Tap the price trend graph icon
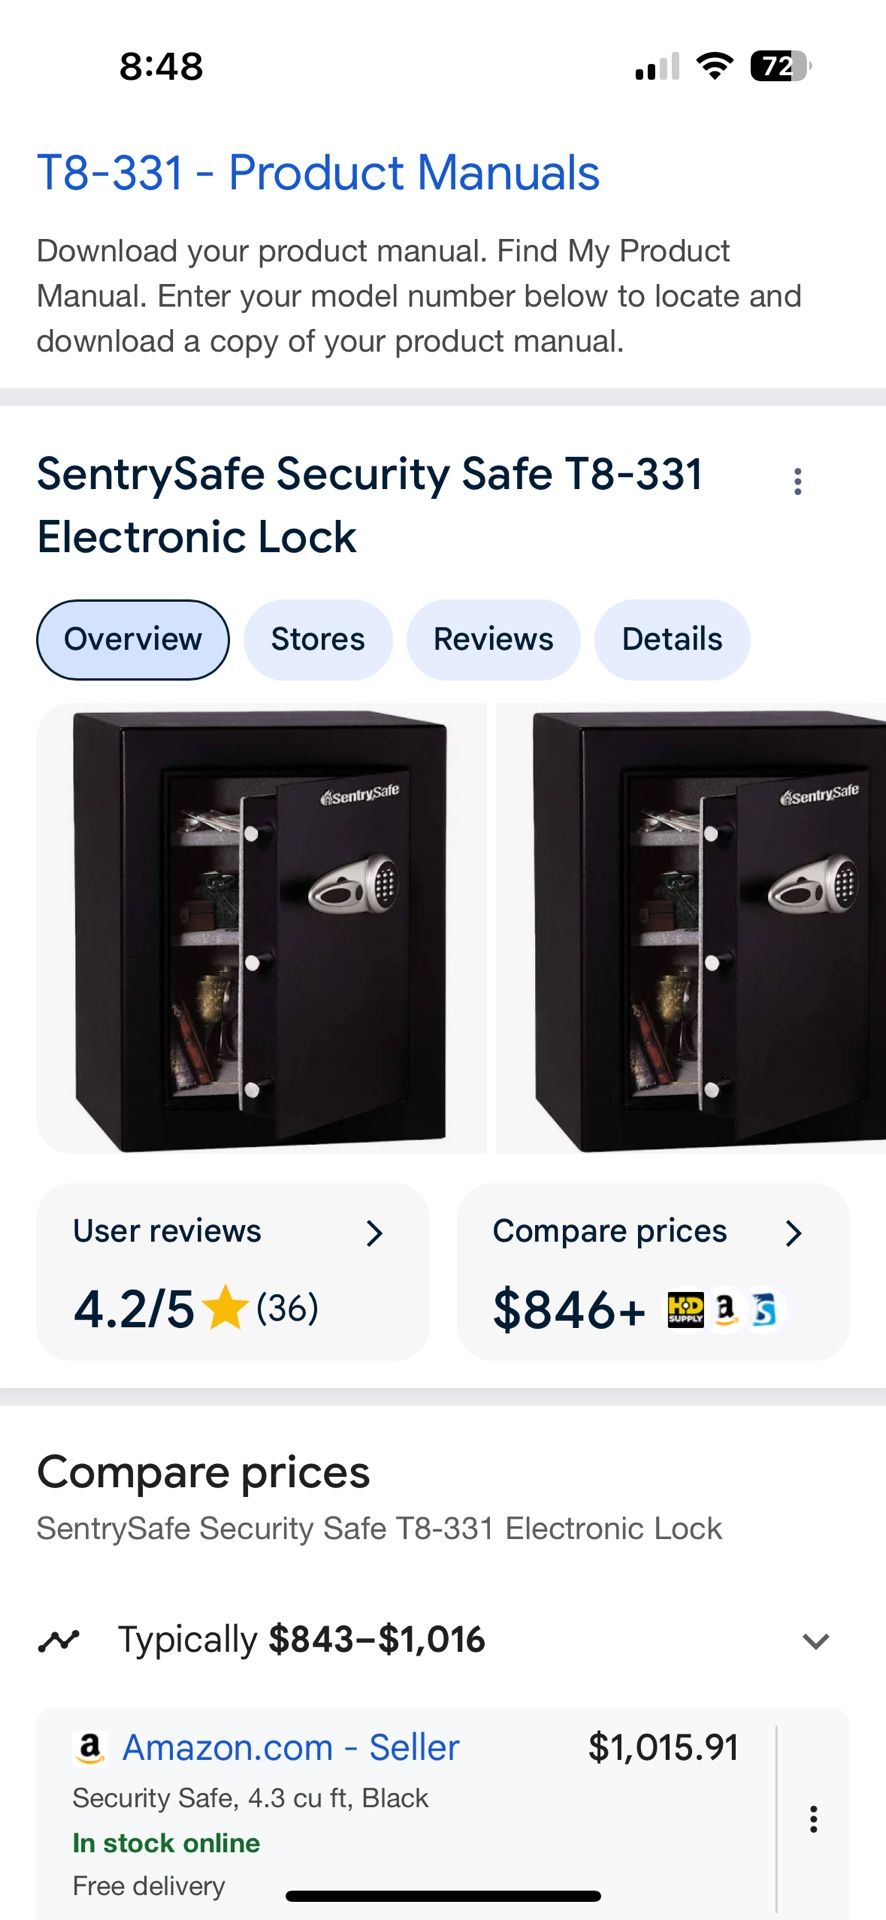 58,1640
